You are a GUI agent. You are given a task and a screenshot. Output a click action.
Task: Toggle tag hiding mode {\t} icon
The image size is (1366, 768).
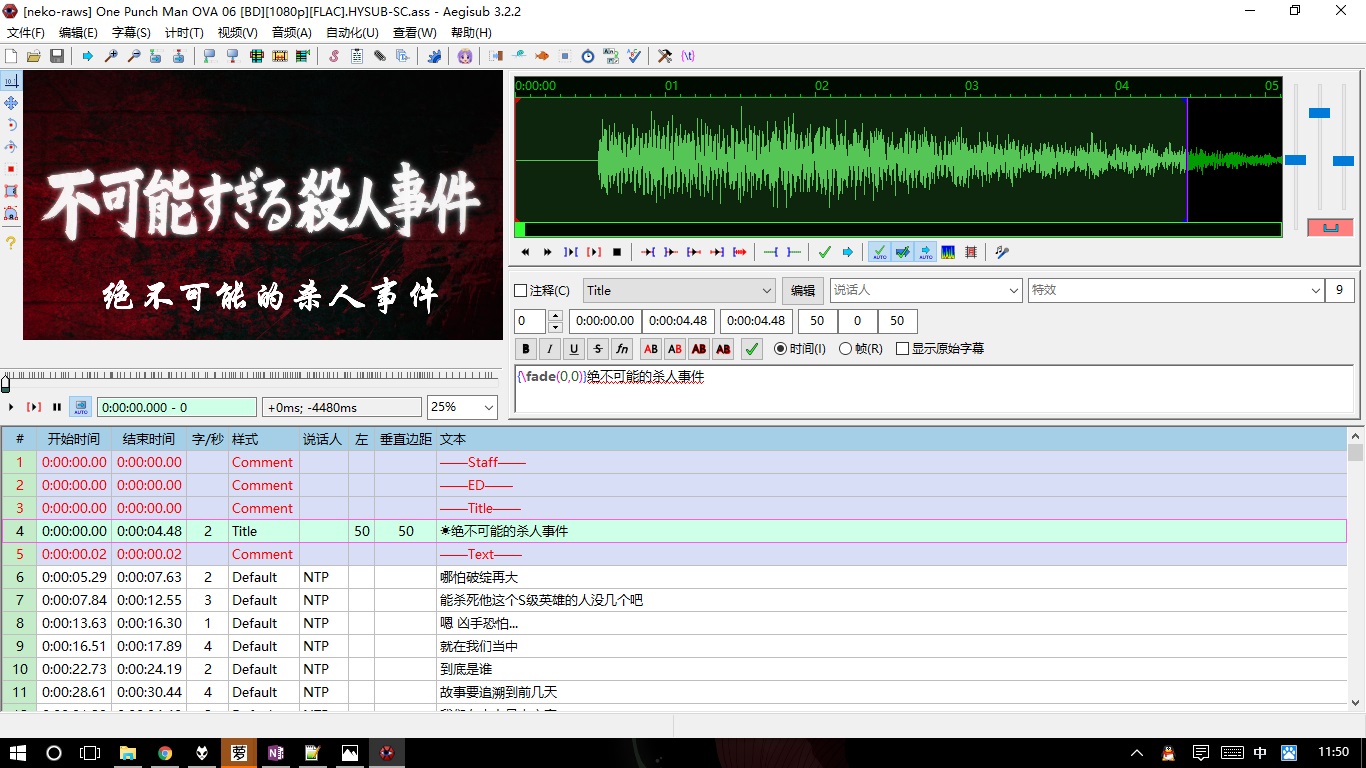(688, 56)
